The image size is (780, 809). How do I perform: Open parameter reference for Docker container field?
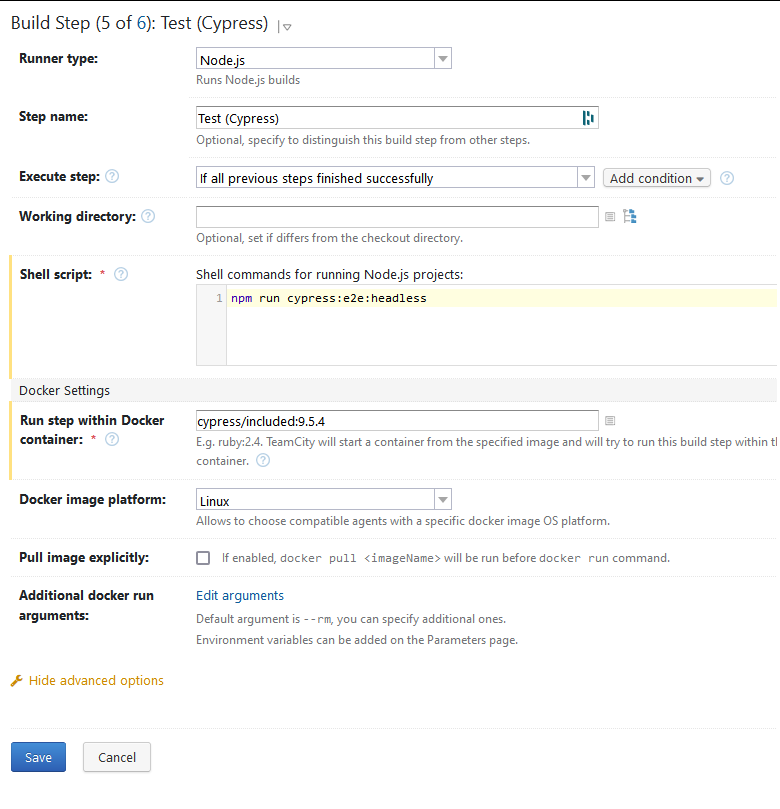[x=610, y=420]
